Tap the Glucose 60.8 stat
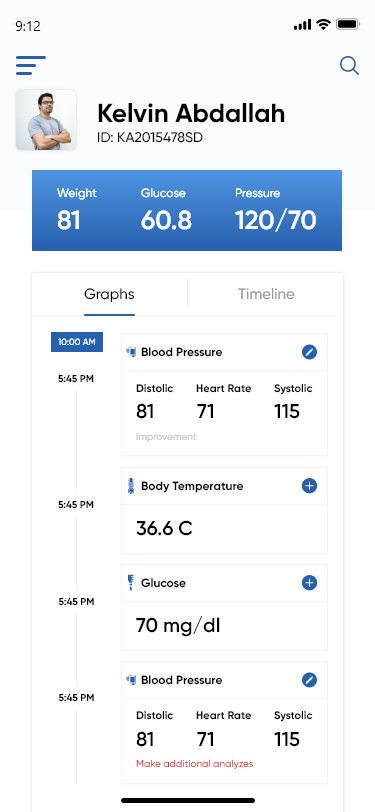The image size is (375, 812). [x=166, y=210]
